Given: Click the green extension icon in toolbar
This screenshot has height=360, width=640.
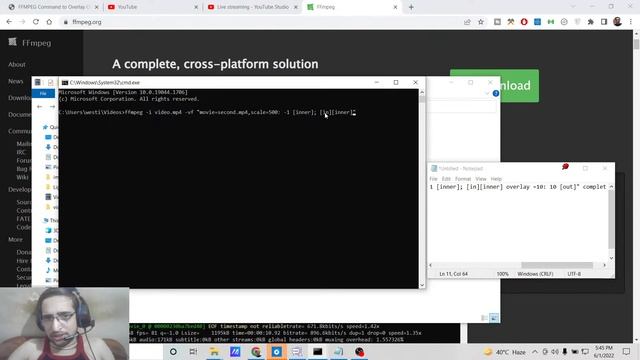Looking at the screenshot, I should click(551, 22).
